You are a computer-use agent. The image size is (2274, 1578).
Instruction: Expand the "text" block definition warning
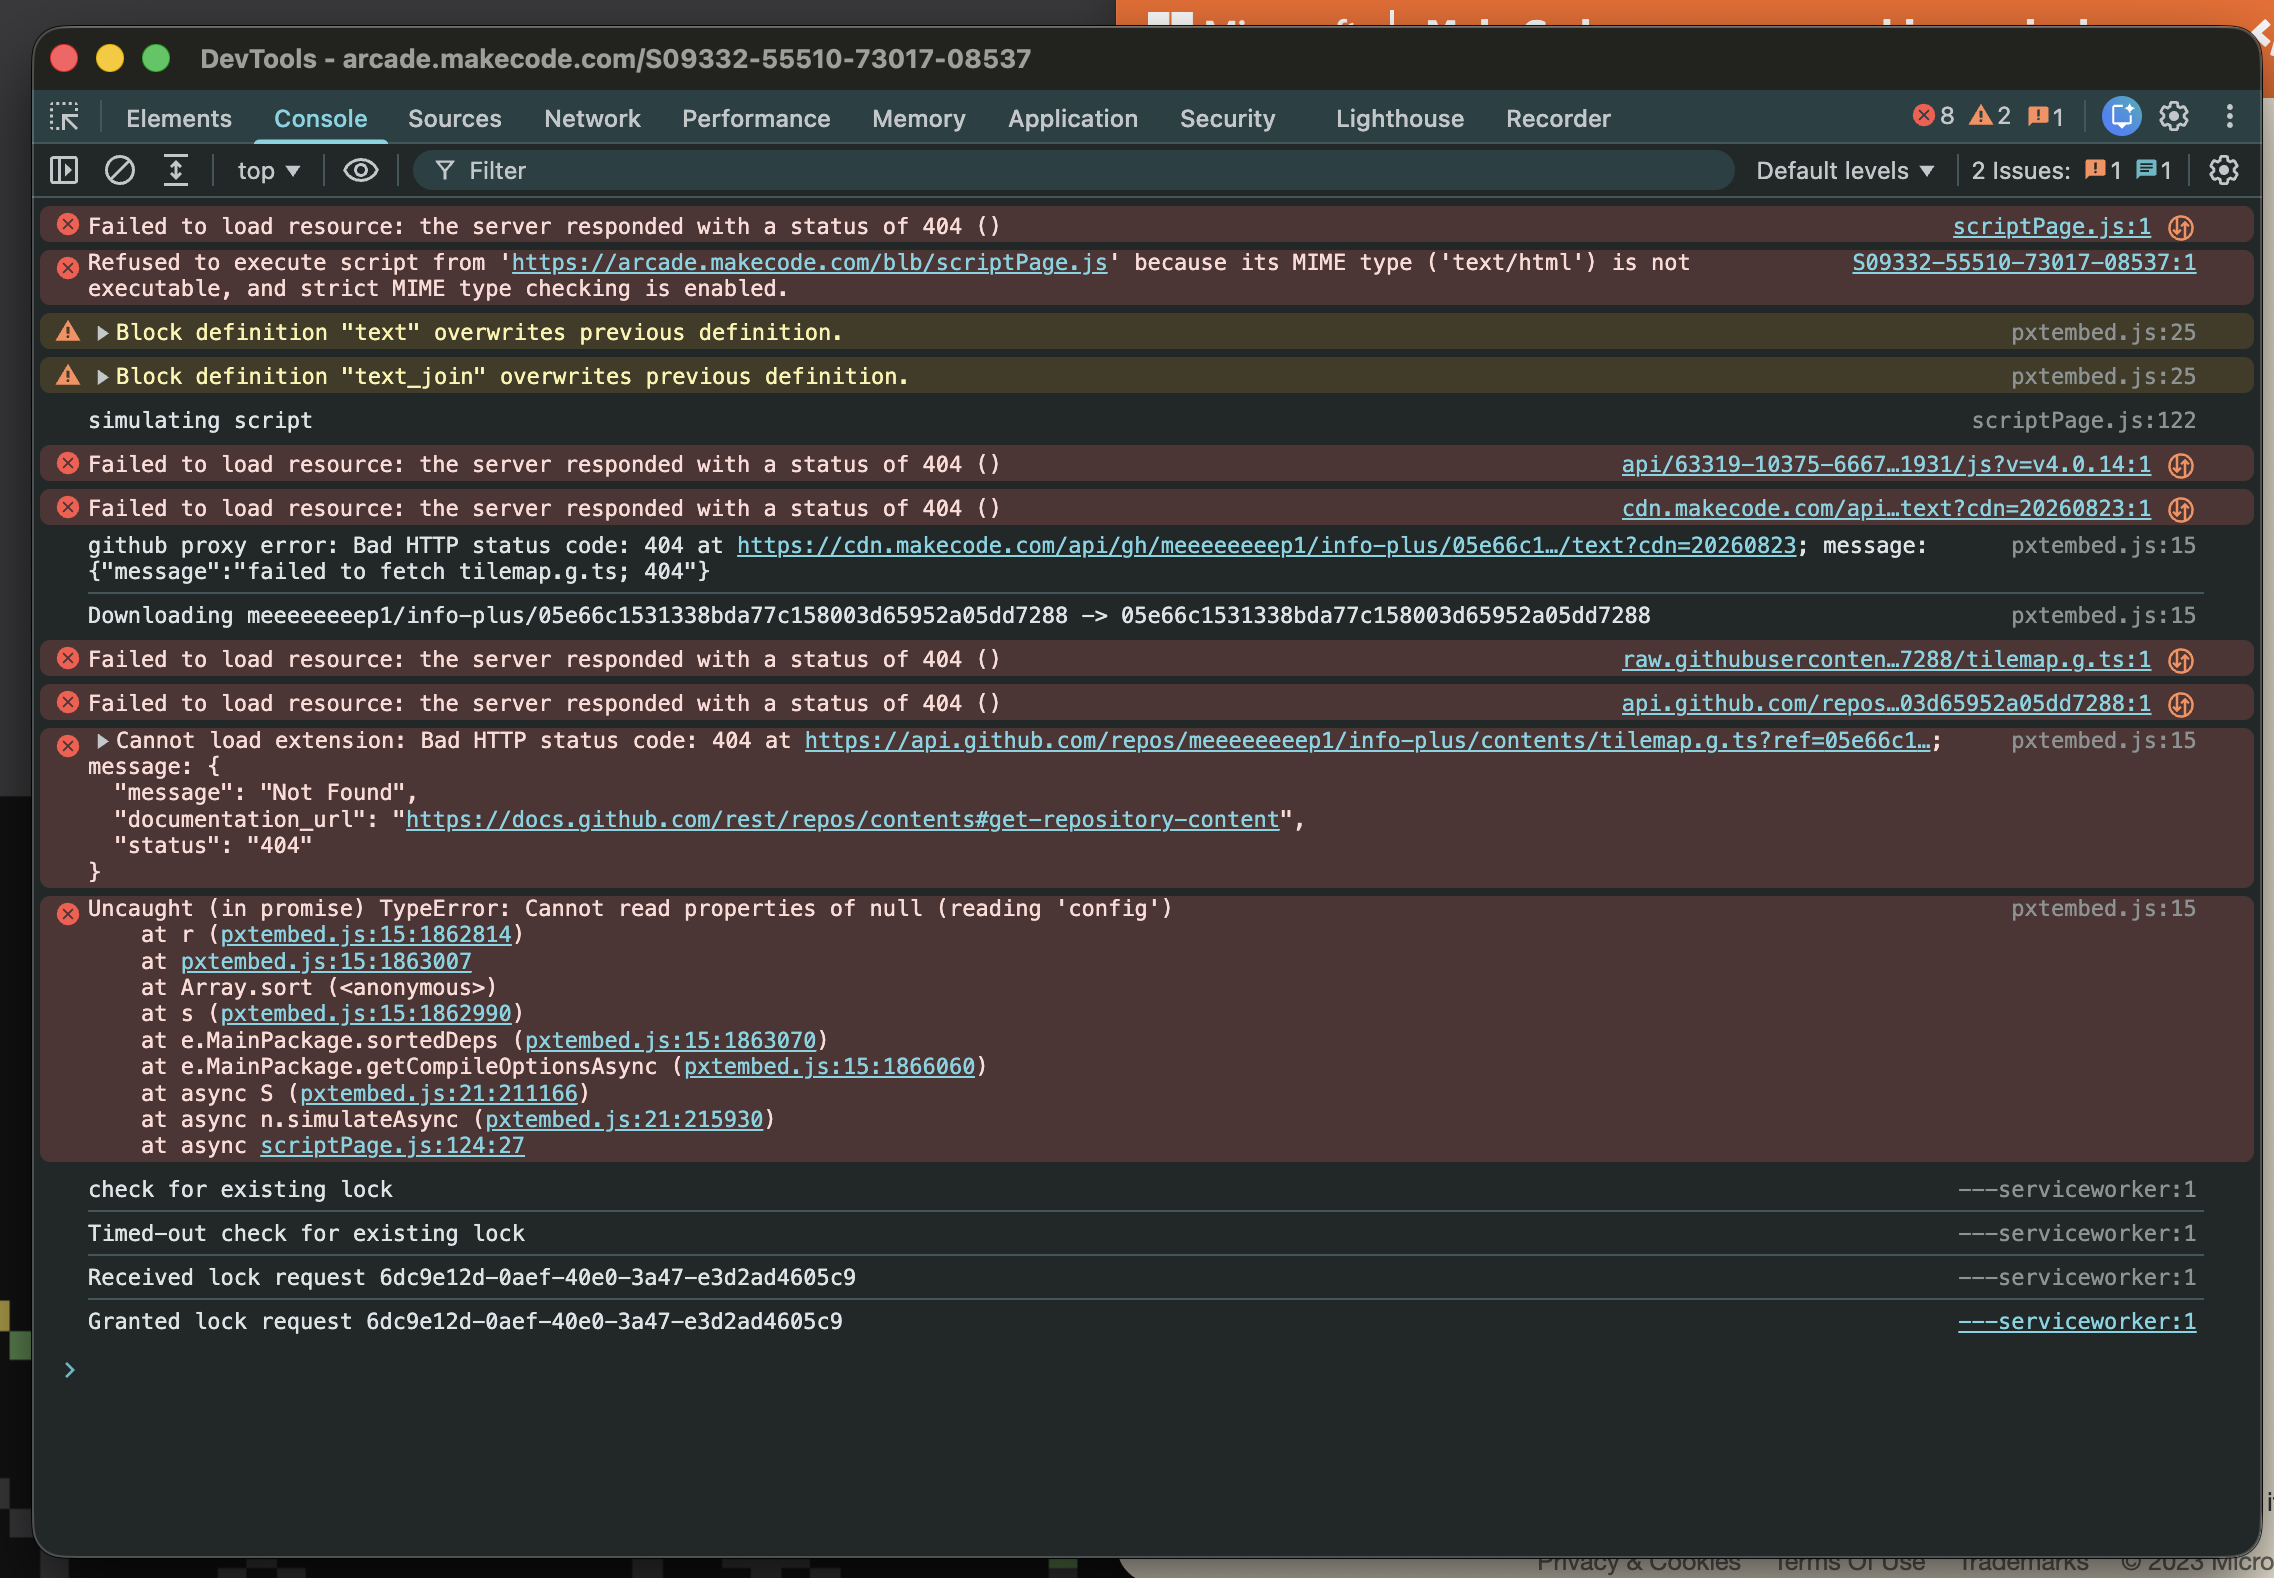[x=102, y=333]
